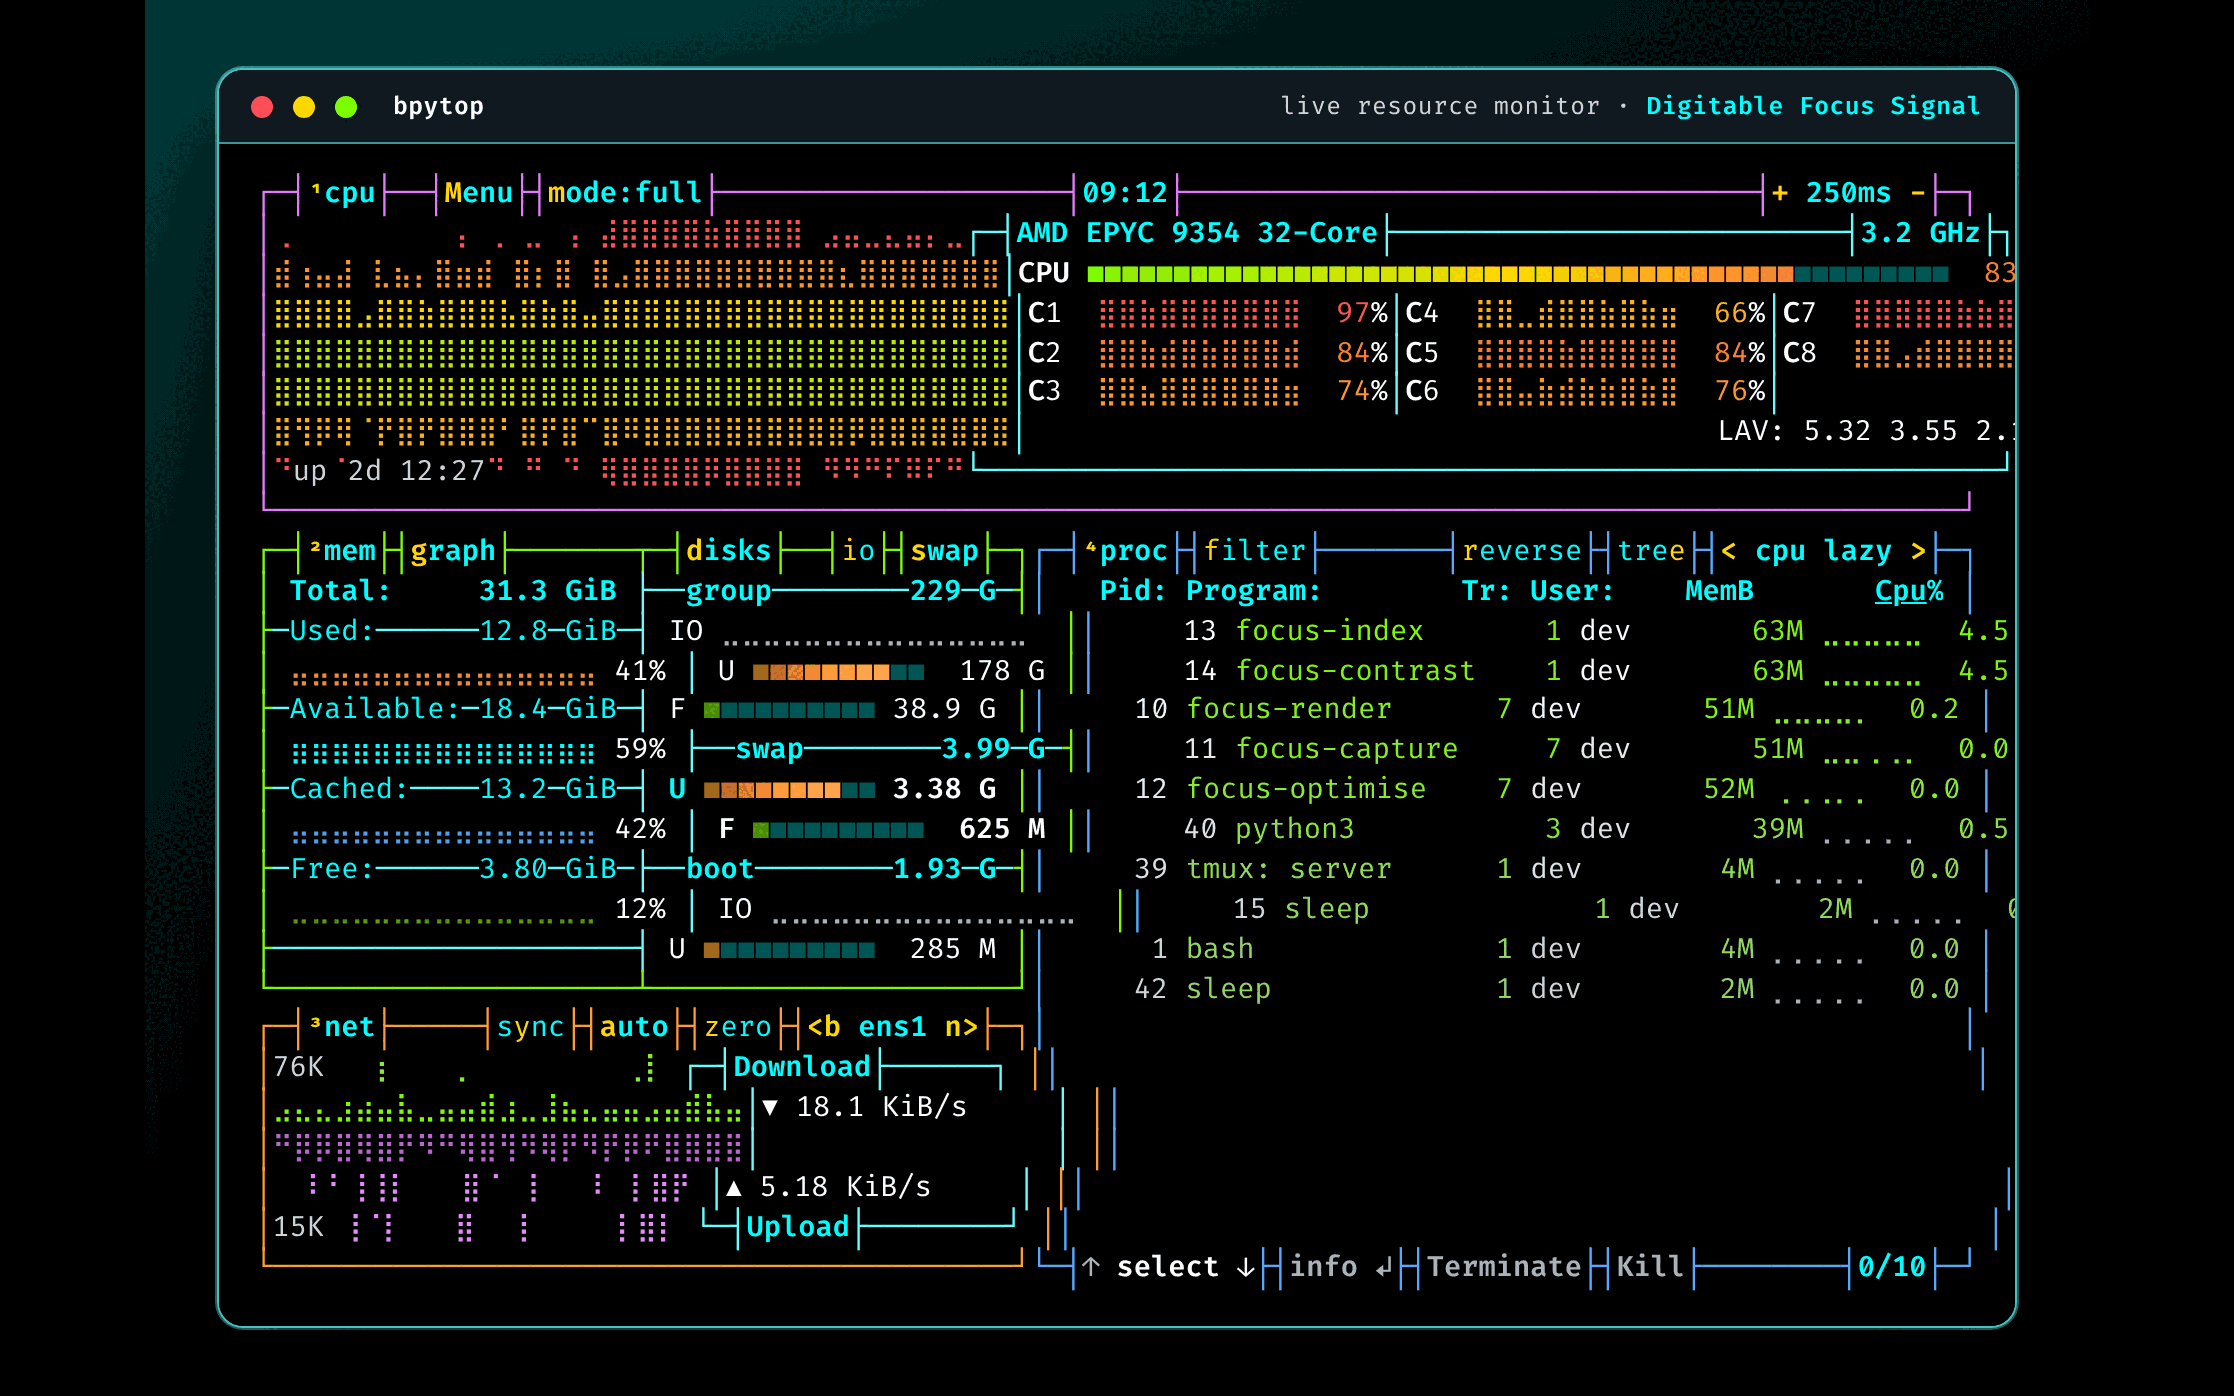Toggle the net box header
Screen dimensions: 2234x1396
343,1026
